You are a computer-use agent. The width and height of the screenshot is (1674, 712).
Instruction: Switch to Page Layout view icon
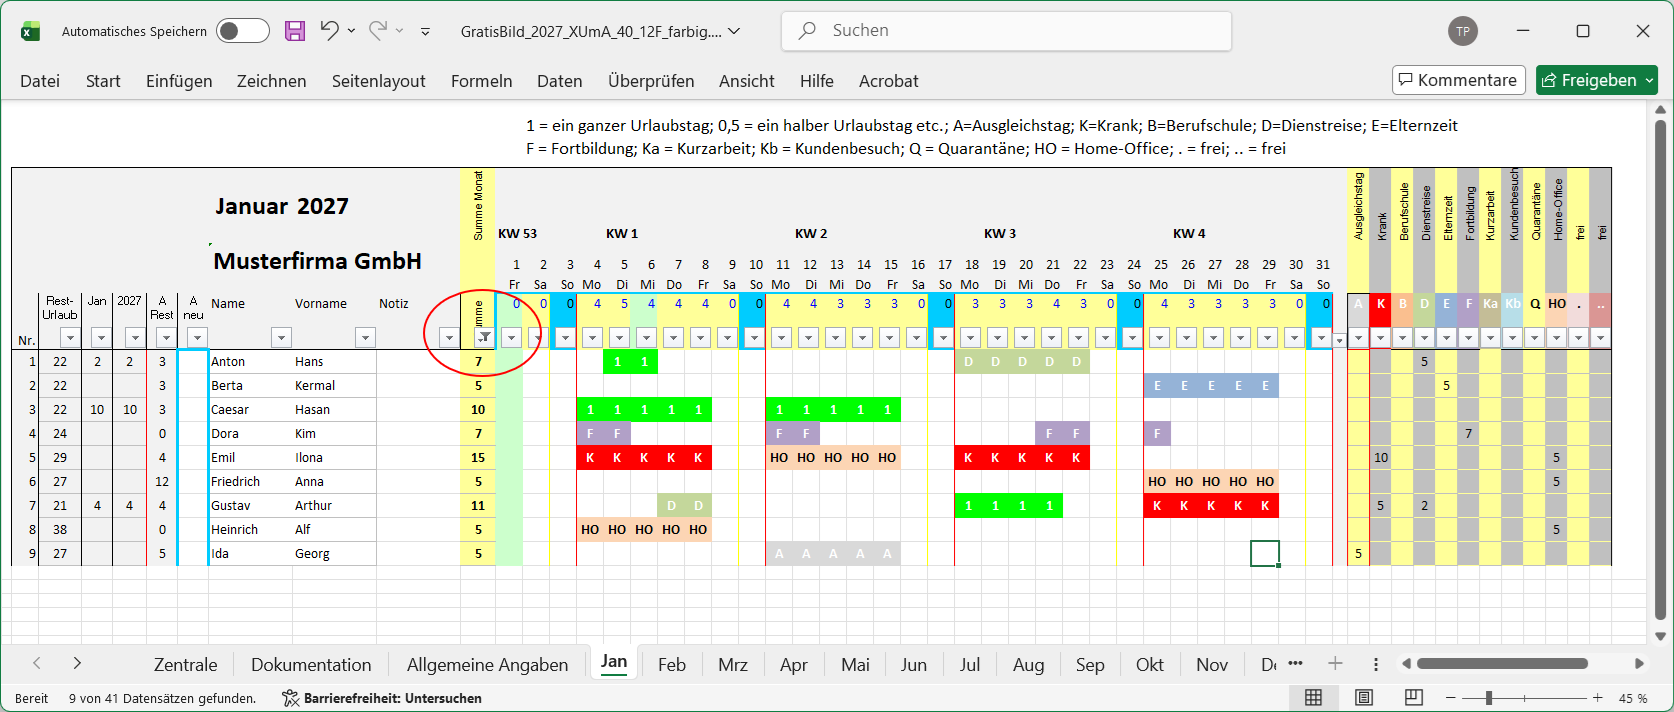coord(1363,698)
